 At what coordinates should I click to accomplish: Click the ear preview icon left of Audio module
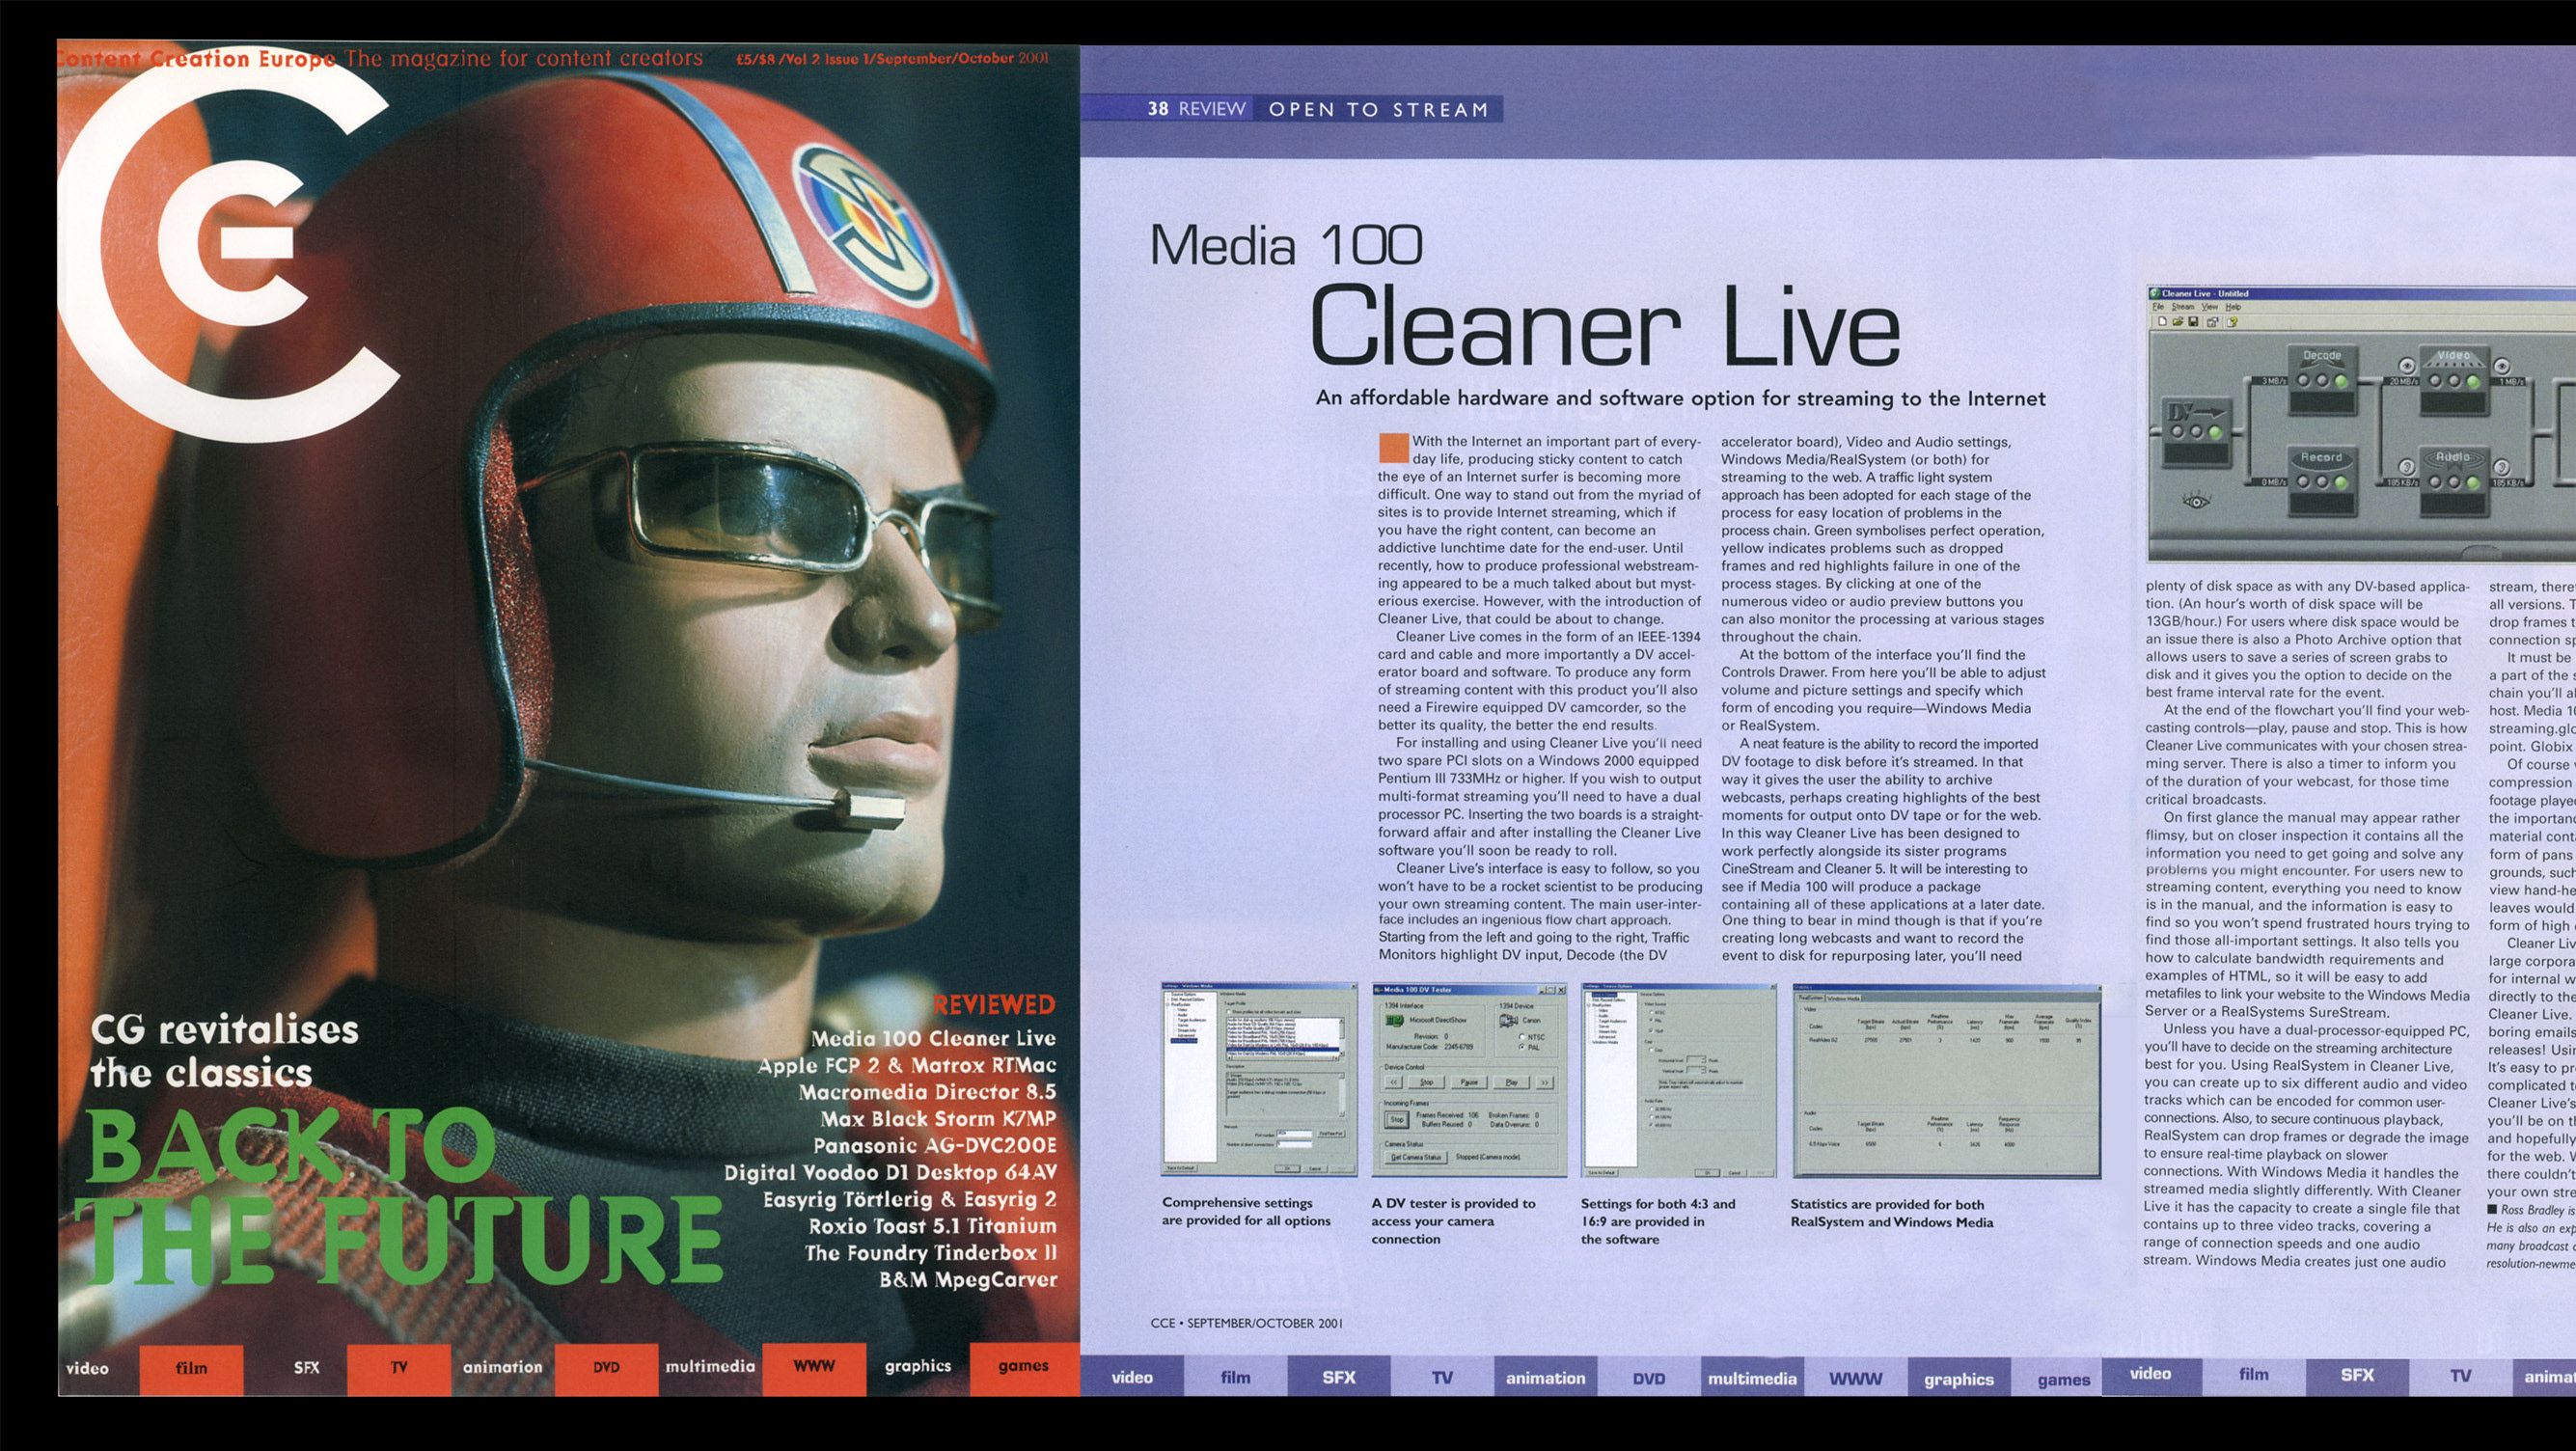2407,467
